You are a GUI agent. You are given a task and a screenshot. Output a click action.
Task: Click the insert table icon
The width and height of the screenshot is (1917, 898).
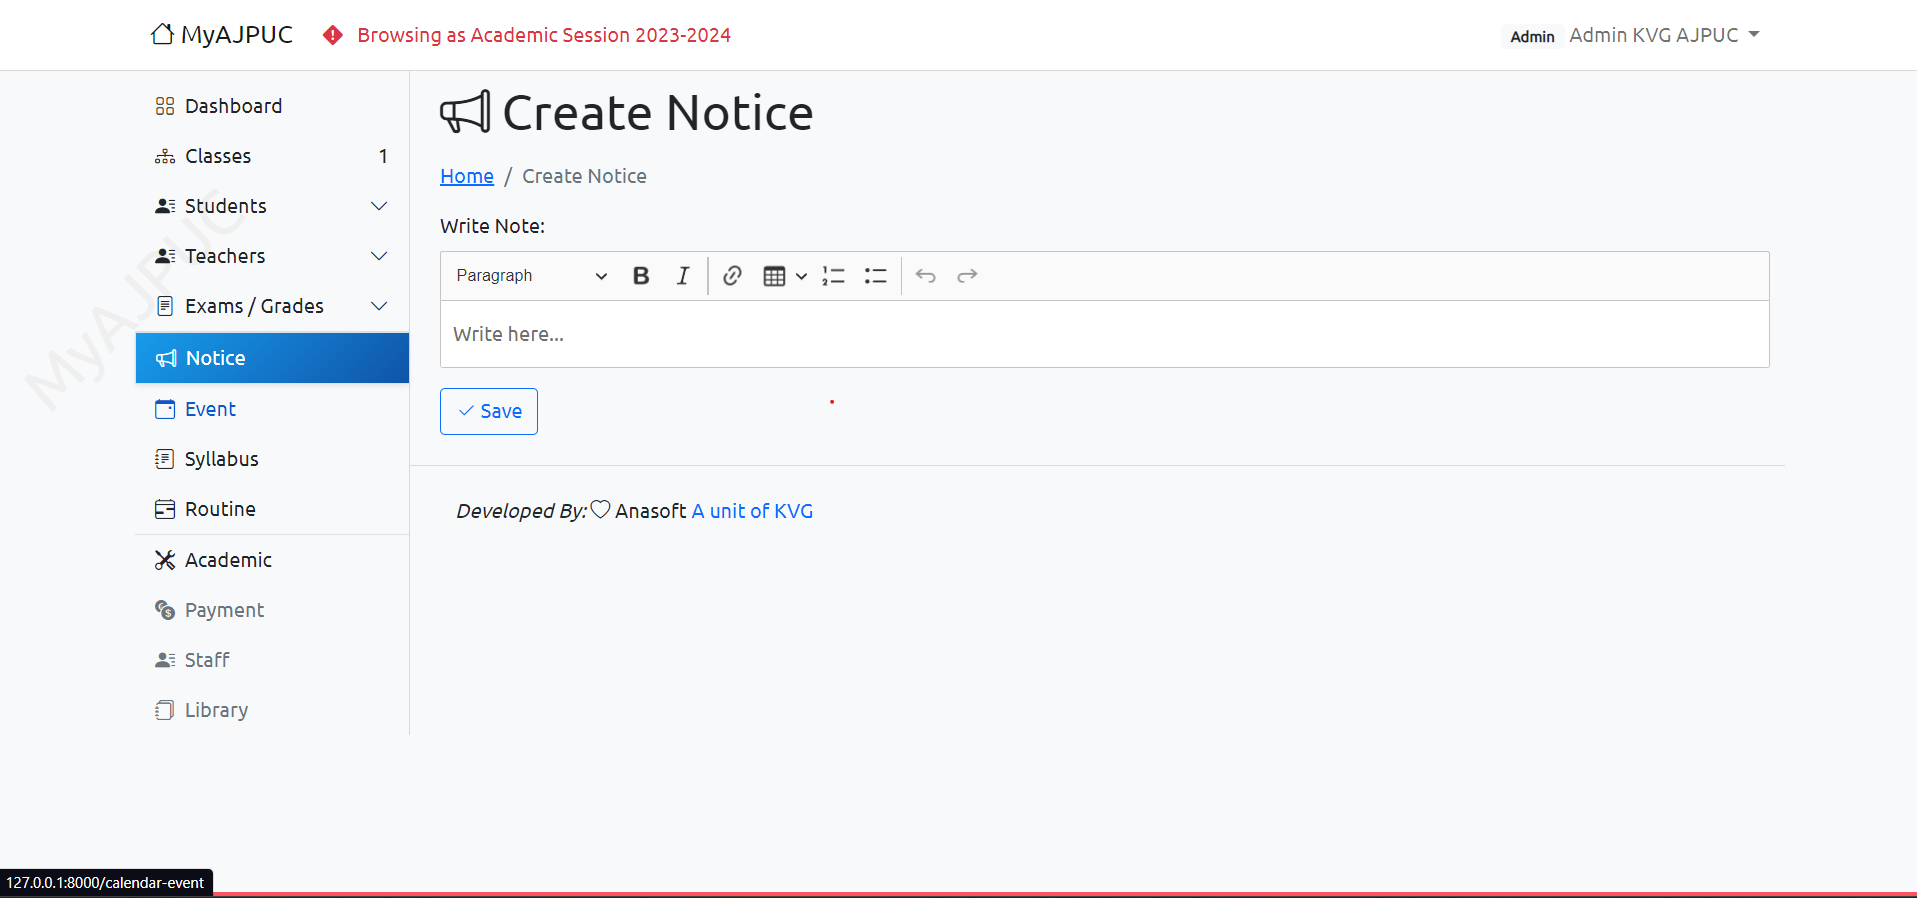pyautogui.click(x=774, y=276)
